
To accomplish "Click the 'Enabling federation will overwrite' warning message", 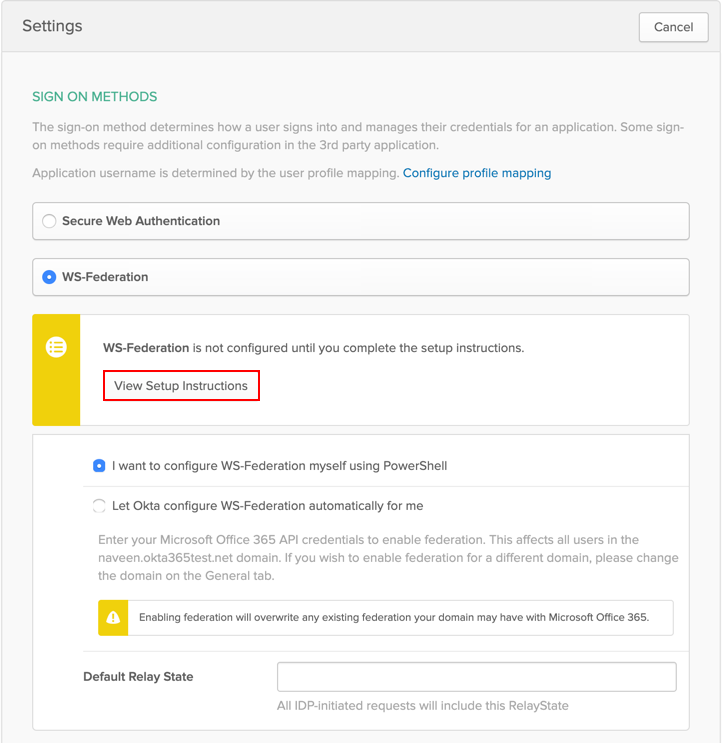I will tap(394, 618).
